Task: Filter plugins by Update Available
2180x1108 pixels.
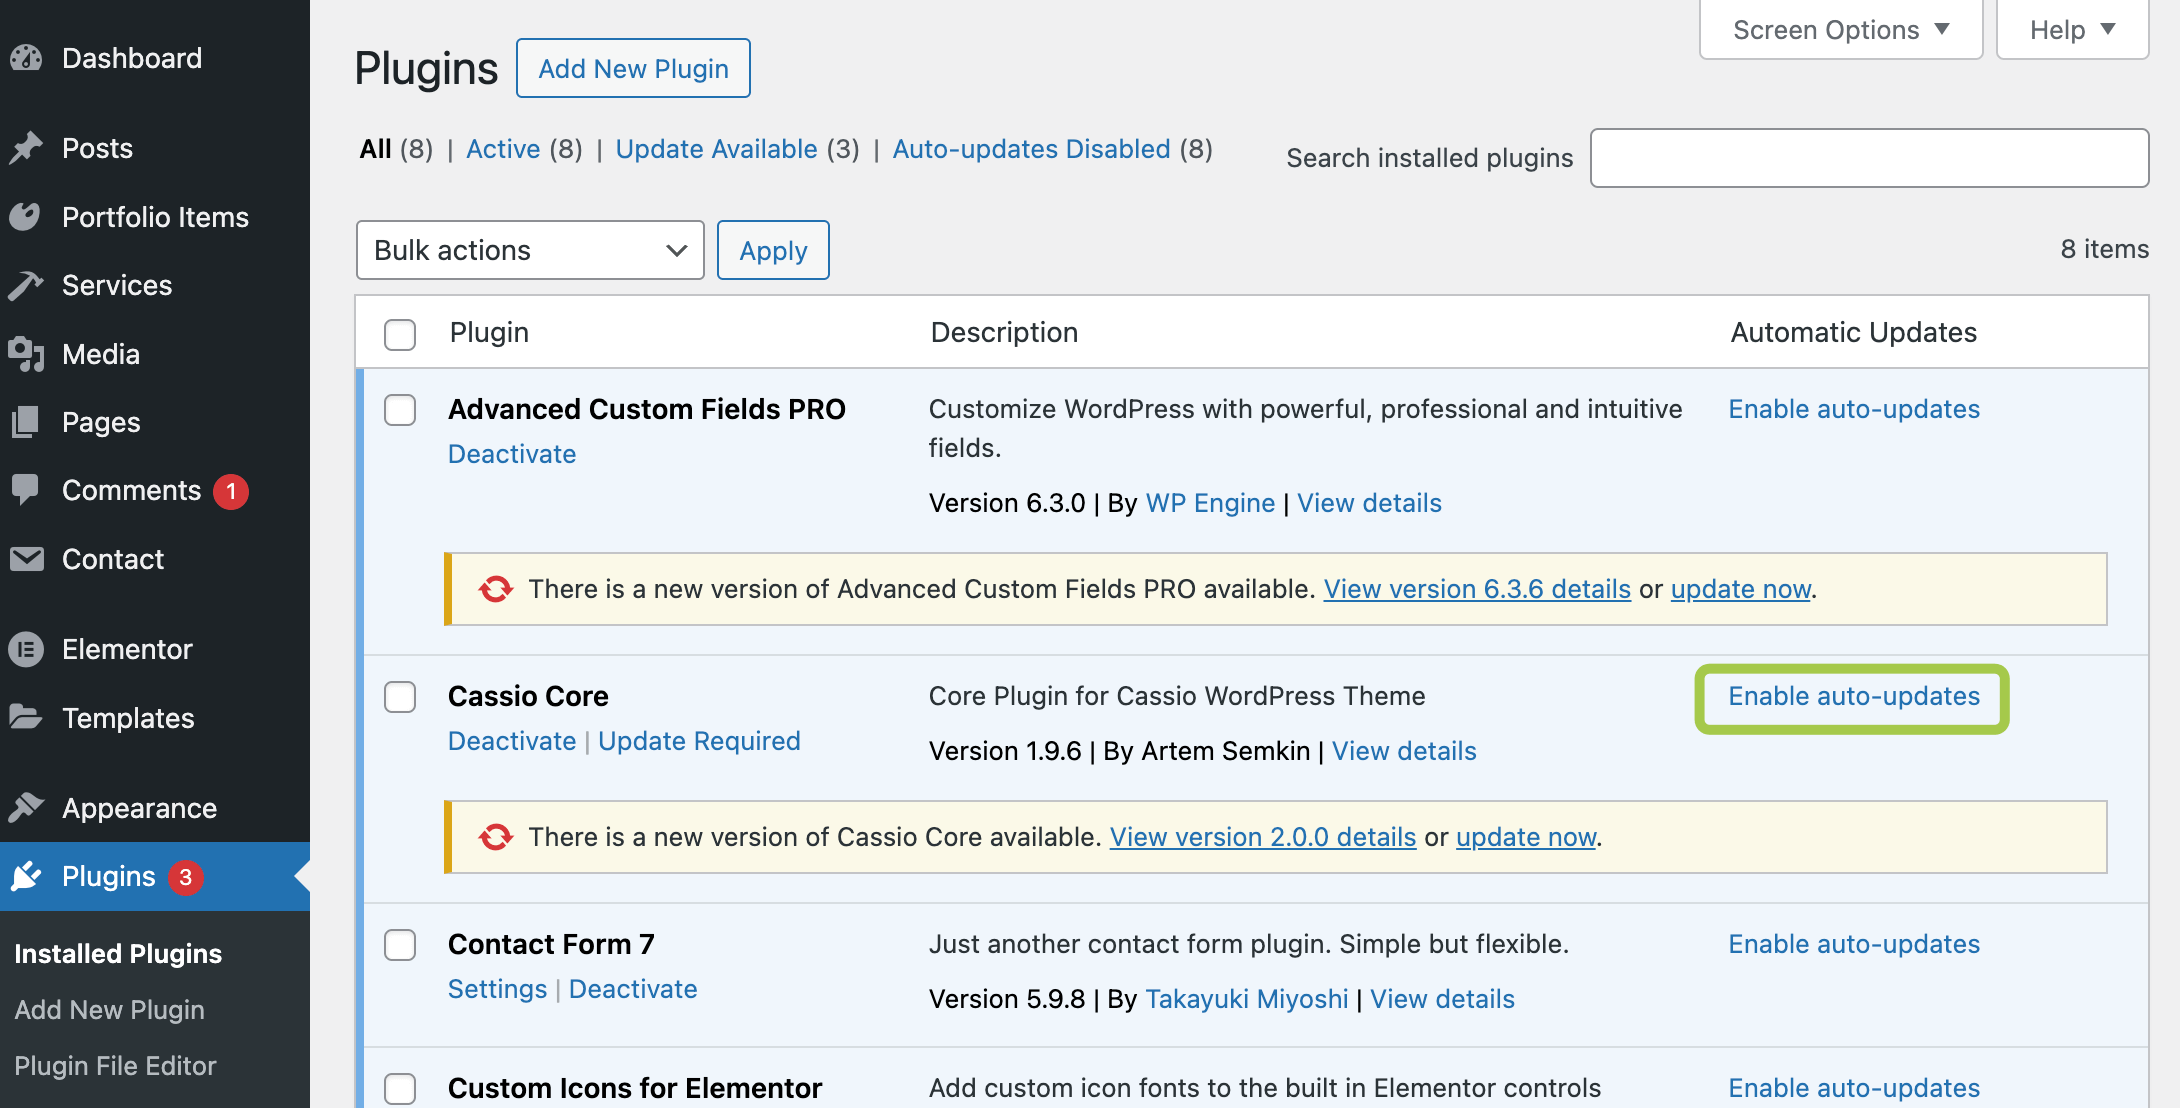Action: (x=716, y=149)
